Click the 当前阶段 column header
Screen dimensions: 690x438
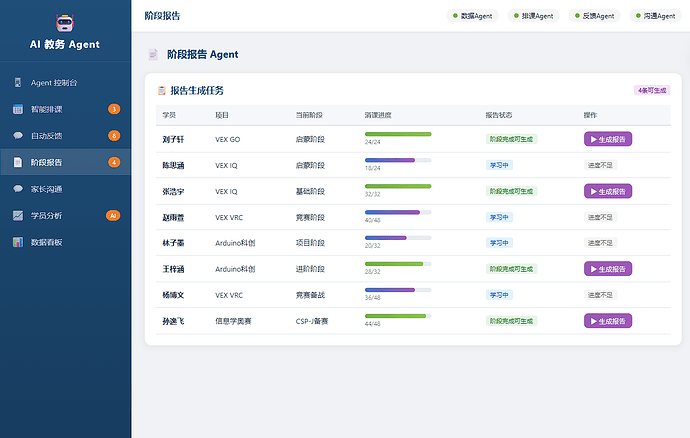[309, 115]
